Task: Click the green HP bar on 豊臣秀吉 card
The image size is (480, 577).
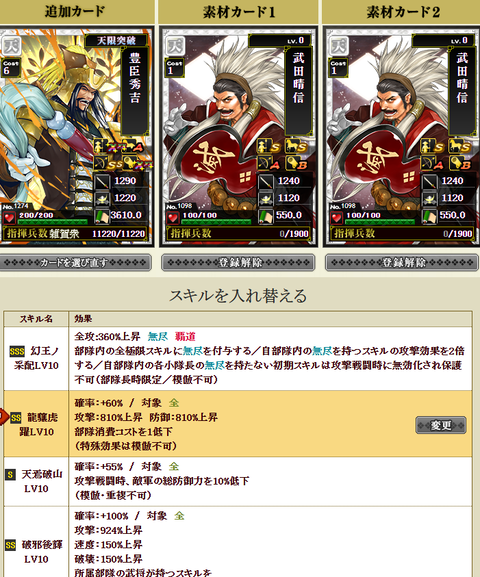Action: pos(53,222)
